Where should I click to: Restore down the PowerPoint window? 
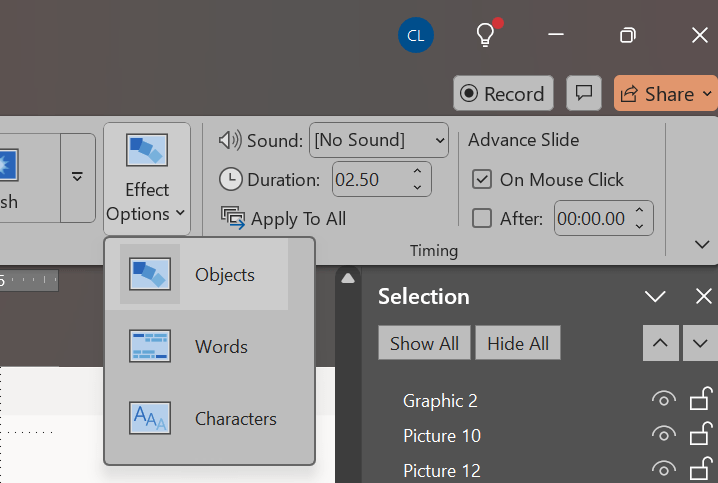click(627, 35)
